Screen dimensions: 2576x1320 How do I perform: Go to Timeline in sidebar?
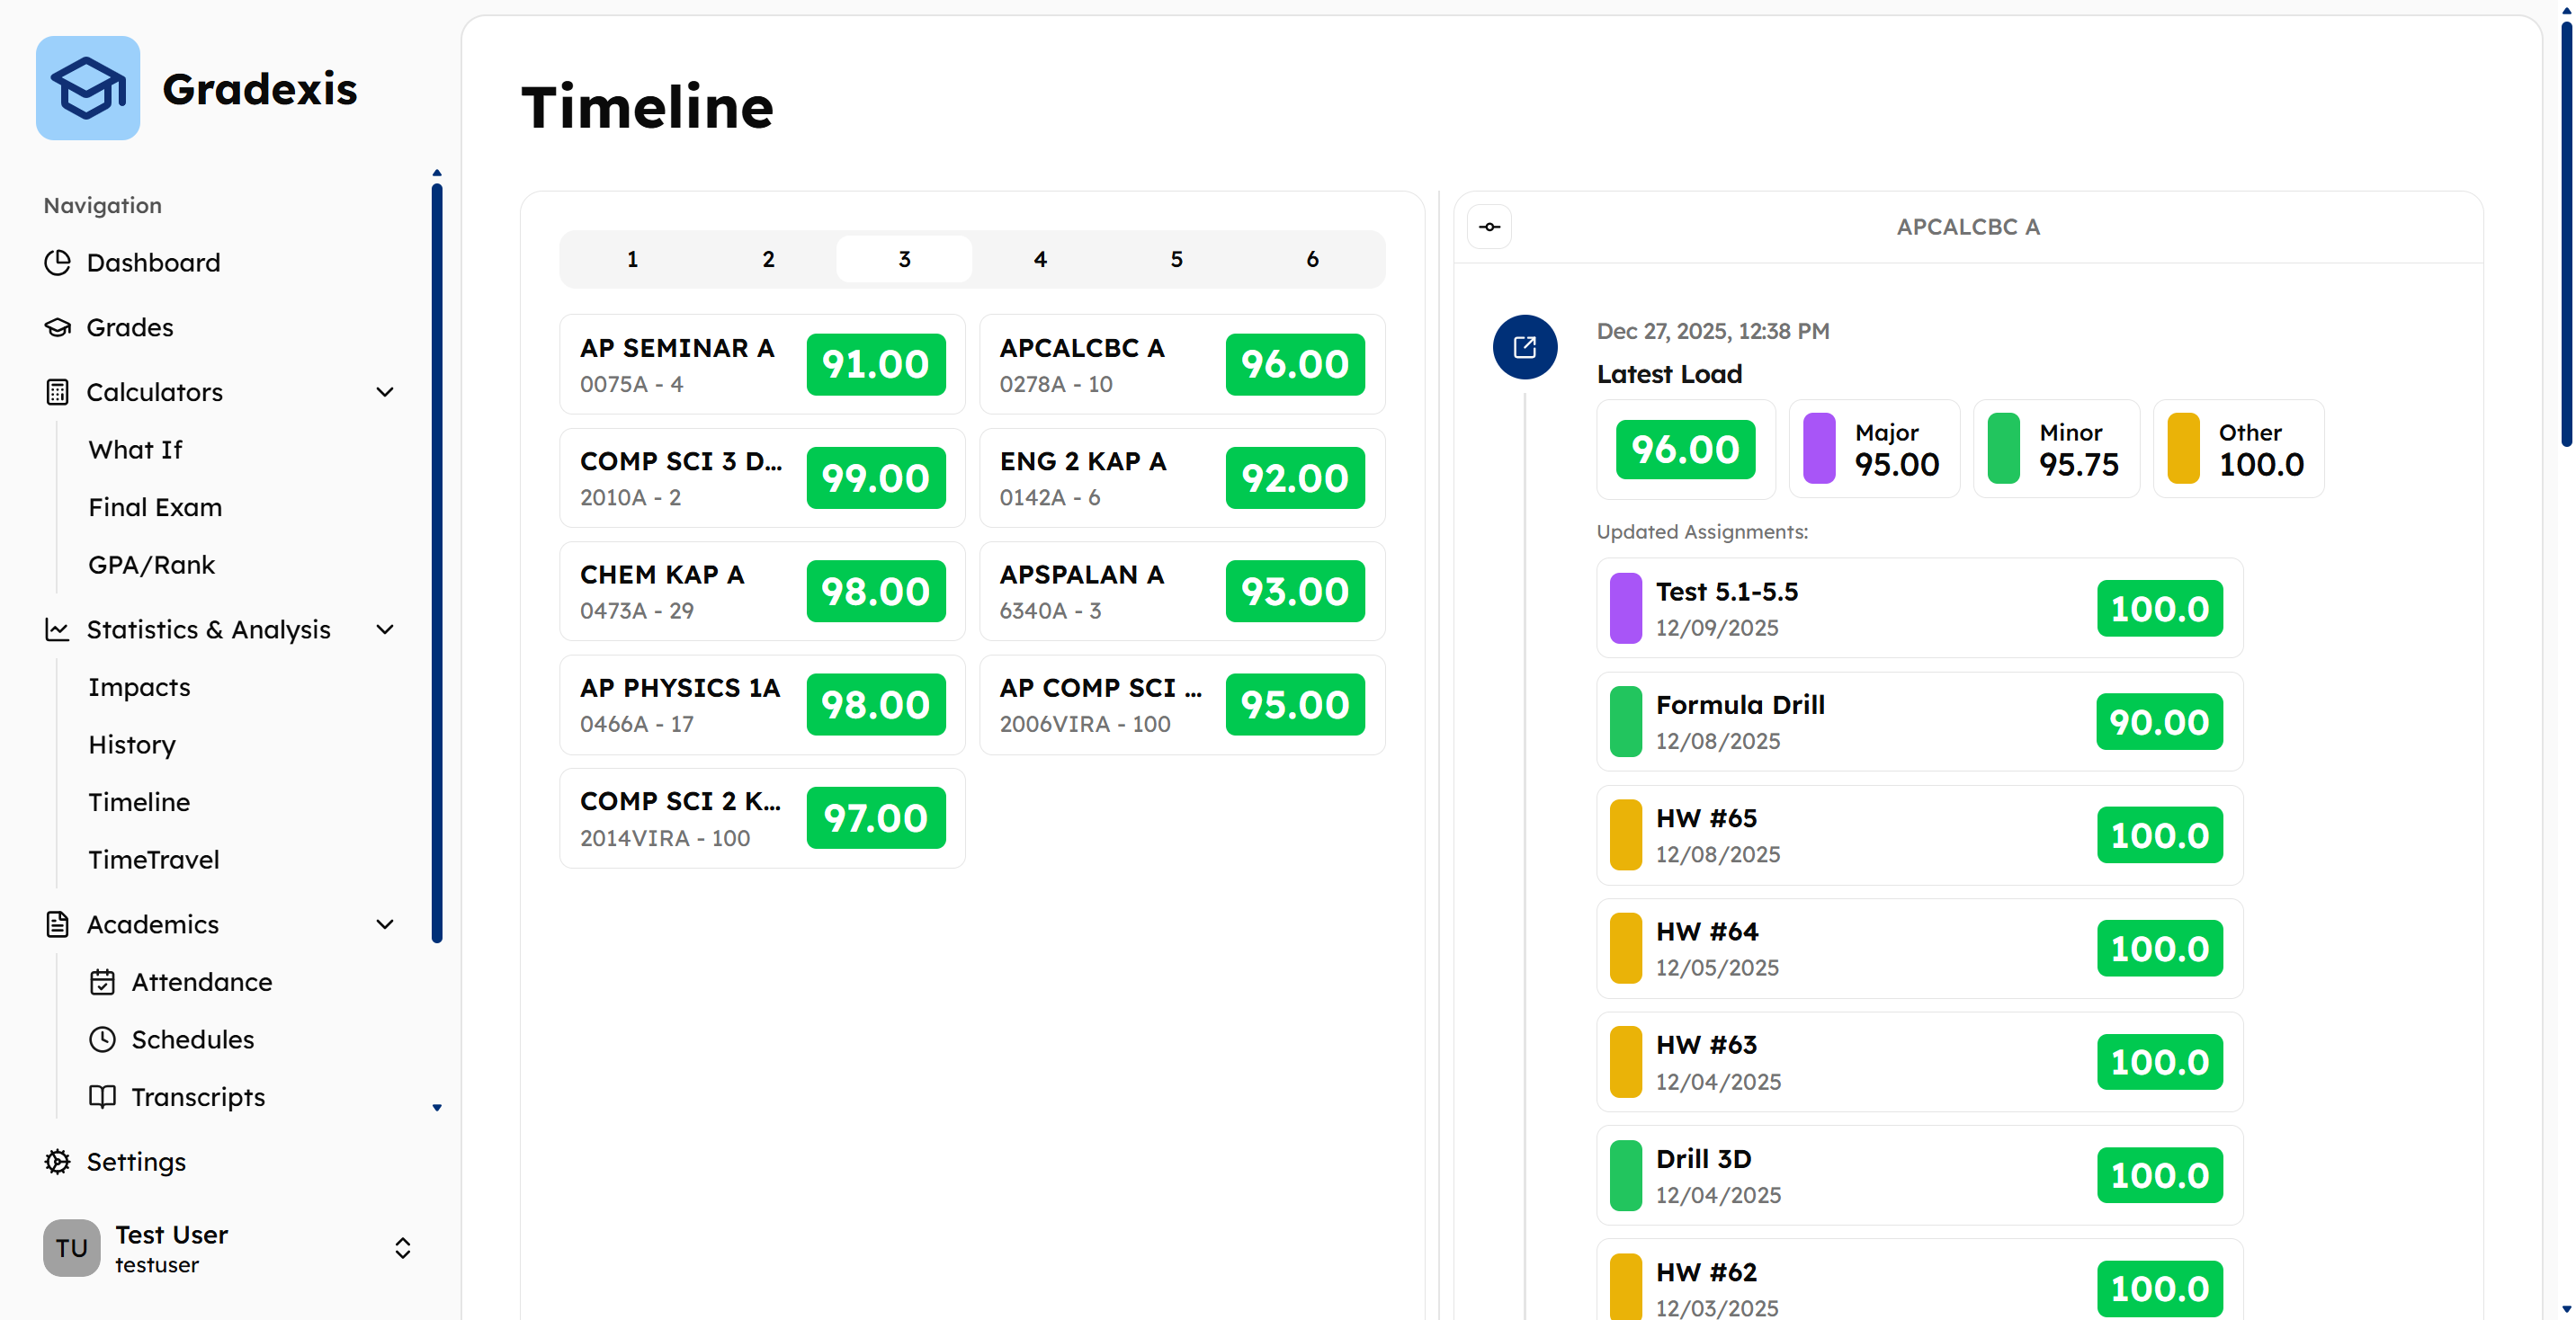click(139, 802)
